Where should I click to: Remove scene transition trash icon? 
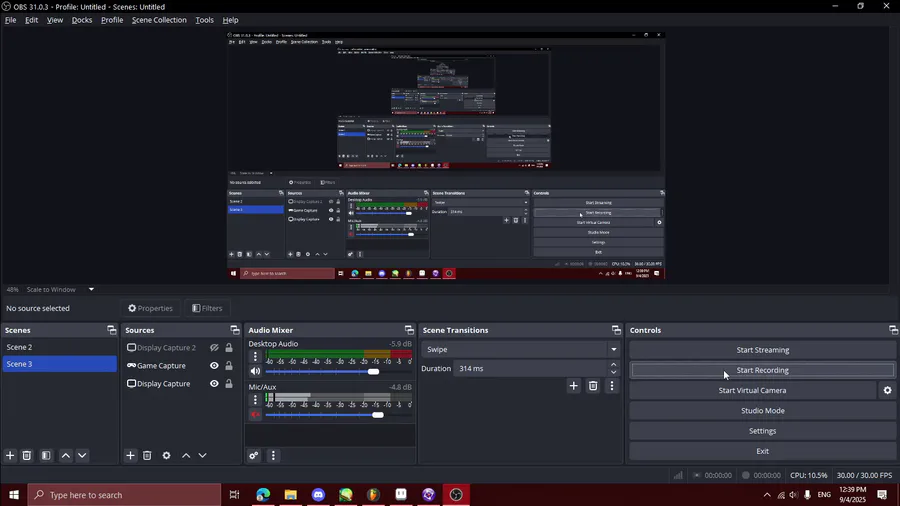(x=593, y=386)
